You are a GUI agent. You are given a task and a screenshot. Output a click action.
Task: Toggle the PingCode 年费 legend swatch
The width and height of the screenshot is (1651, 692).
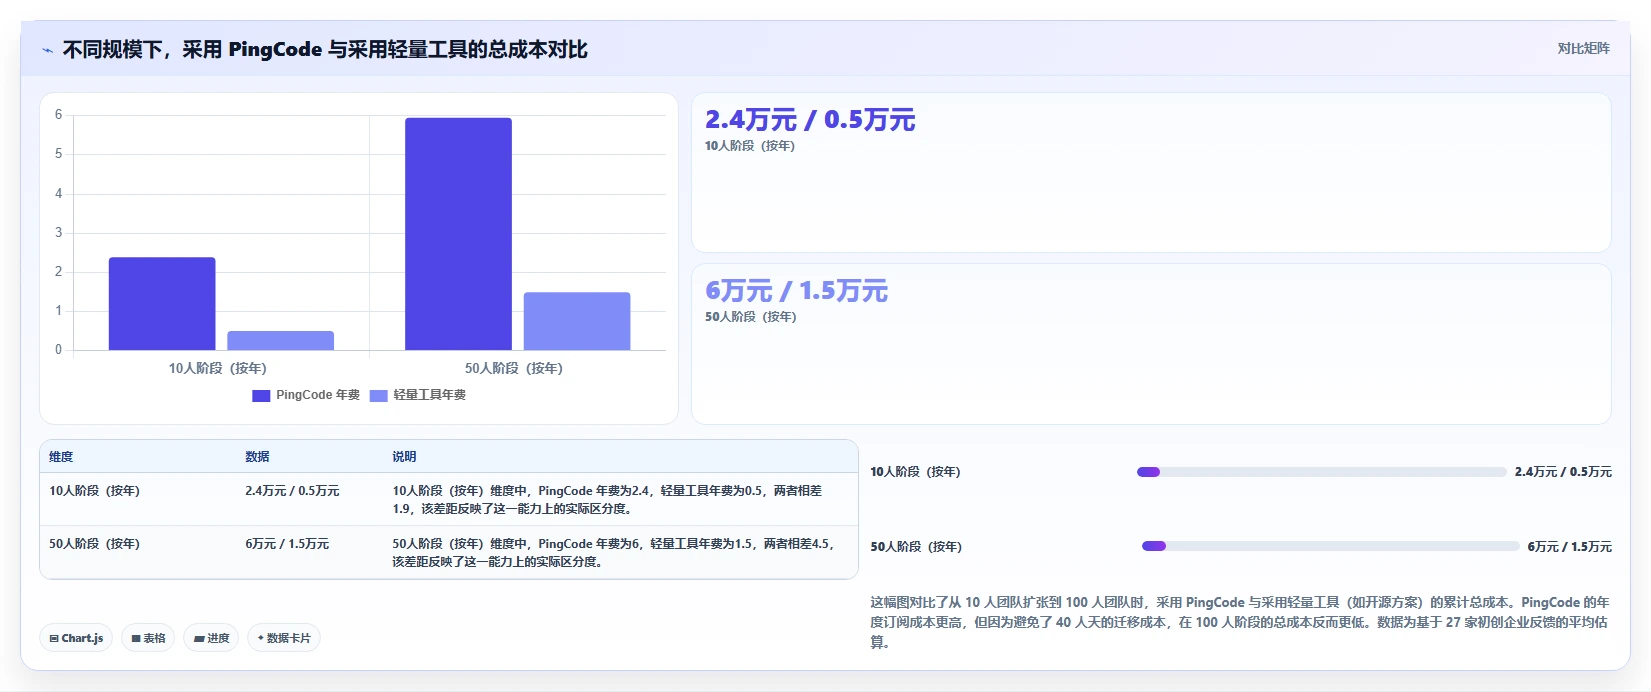coord(261,395)
